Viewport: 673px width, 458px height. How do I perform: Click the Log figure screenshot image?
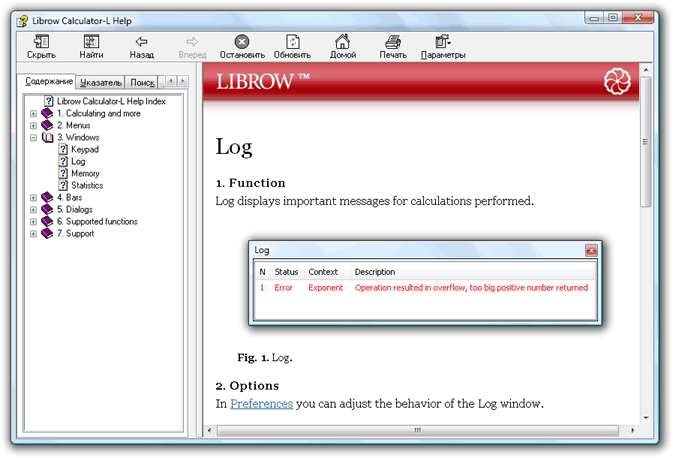pos(425,283)
